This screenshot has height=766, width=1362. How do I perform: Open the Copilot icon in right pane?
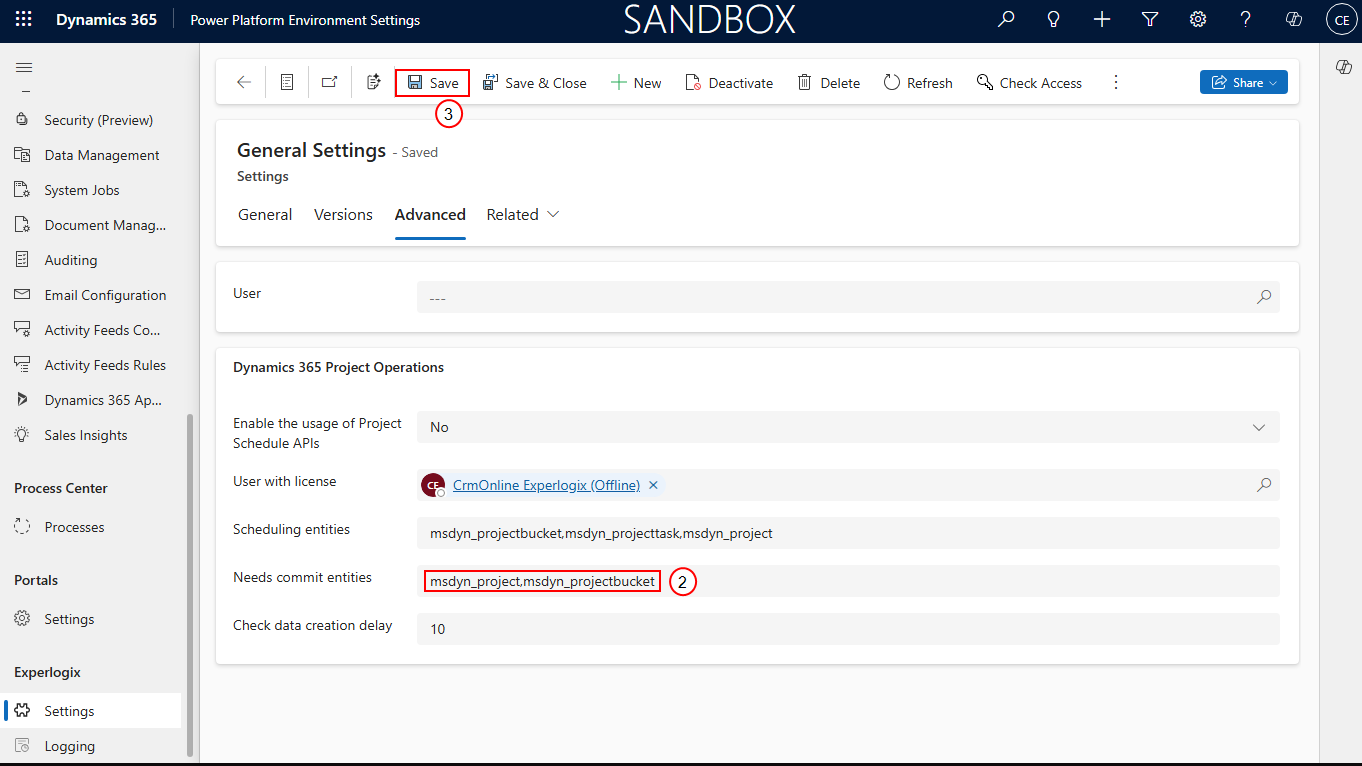[1343, 67]
